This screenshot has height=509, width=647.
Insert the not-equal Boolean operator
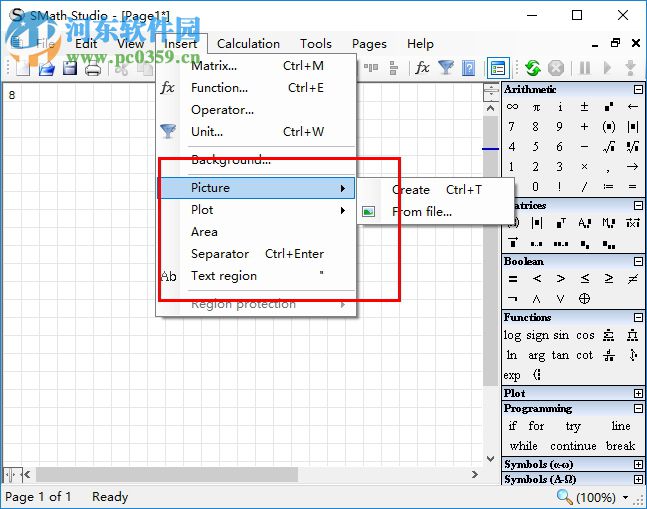click(633, 279)
